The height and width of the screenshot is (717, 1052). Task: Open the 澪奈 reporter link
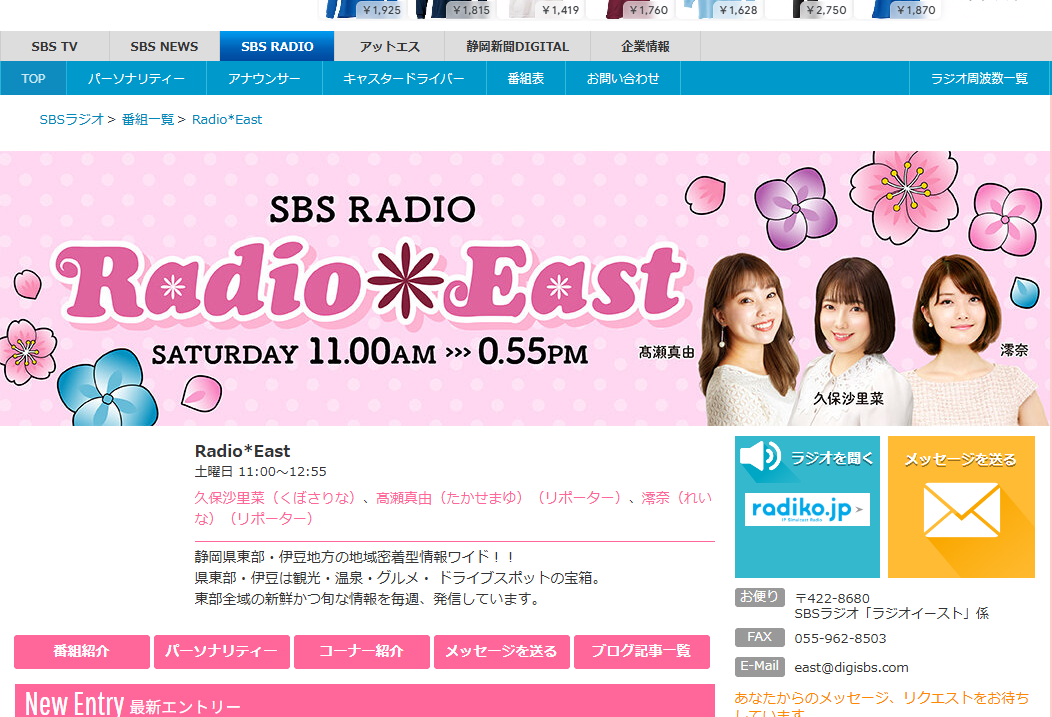tap(676, 498)
